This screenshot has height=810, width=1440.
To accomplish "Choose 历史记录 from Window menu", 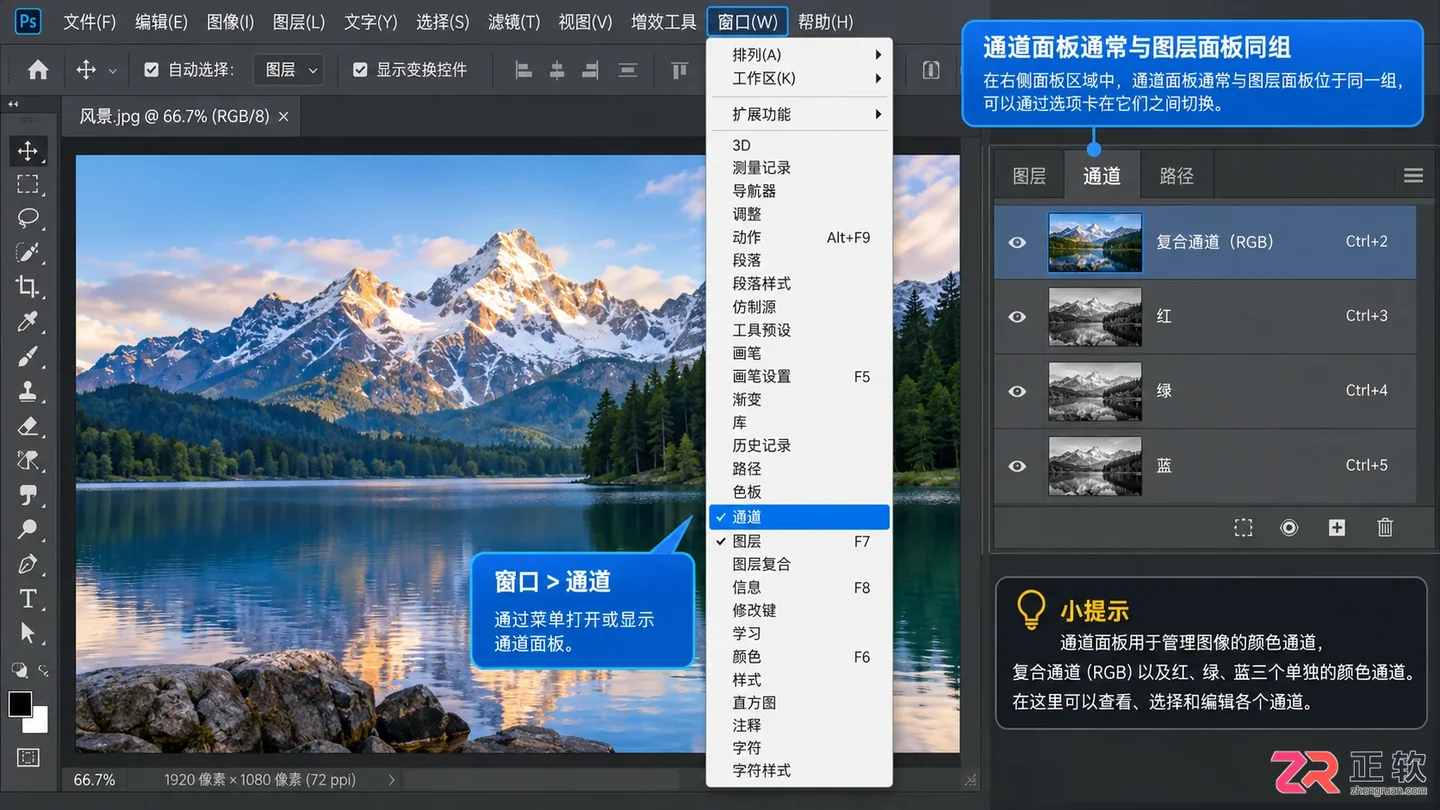I will coord(799,445).
